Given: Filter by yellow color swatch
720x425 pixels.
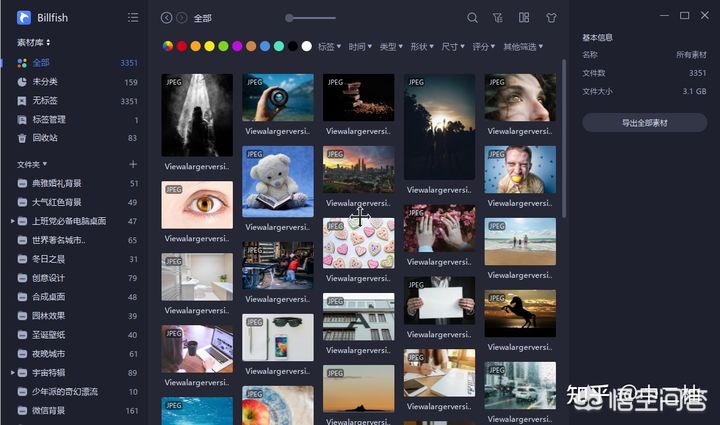Looking at the screenshot, I should 209,46.
